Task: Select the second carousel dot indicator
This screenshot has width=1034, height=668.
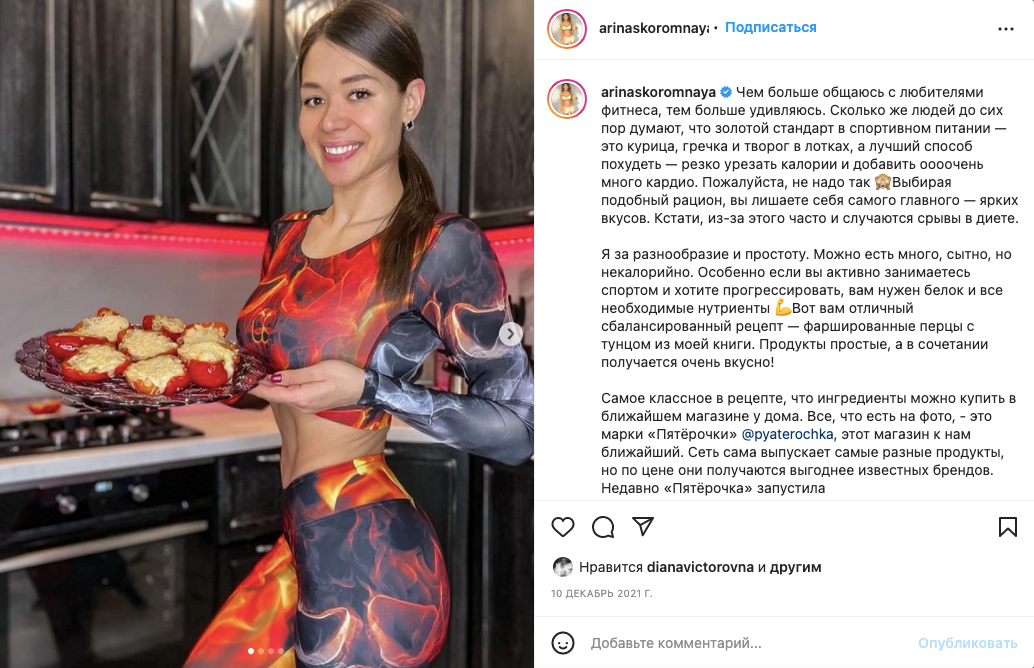Action: pos(261,651)
